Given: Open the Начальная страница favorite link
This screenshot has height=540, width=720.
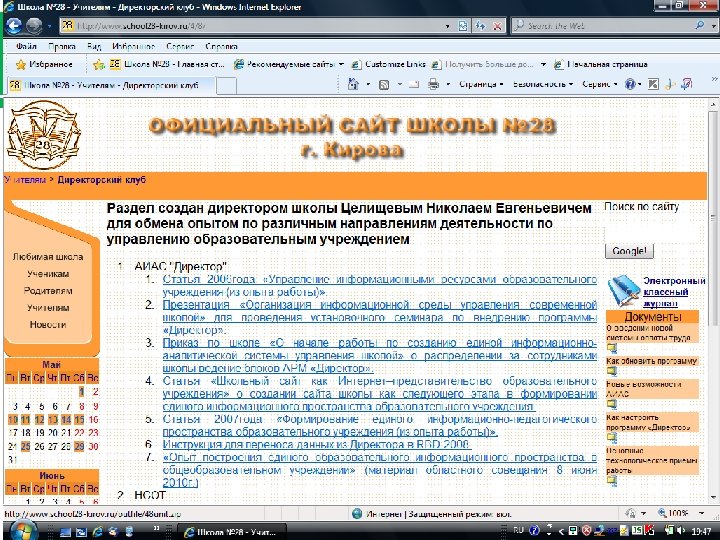Looking at the screenshot, I should pos(601,64).
